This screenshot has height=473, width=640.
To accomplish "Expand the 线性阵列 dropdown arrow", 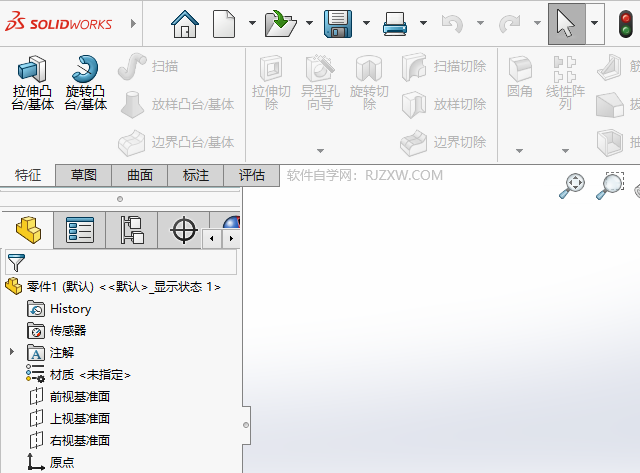I will 565,151.
